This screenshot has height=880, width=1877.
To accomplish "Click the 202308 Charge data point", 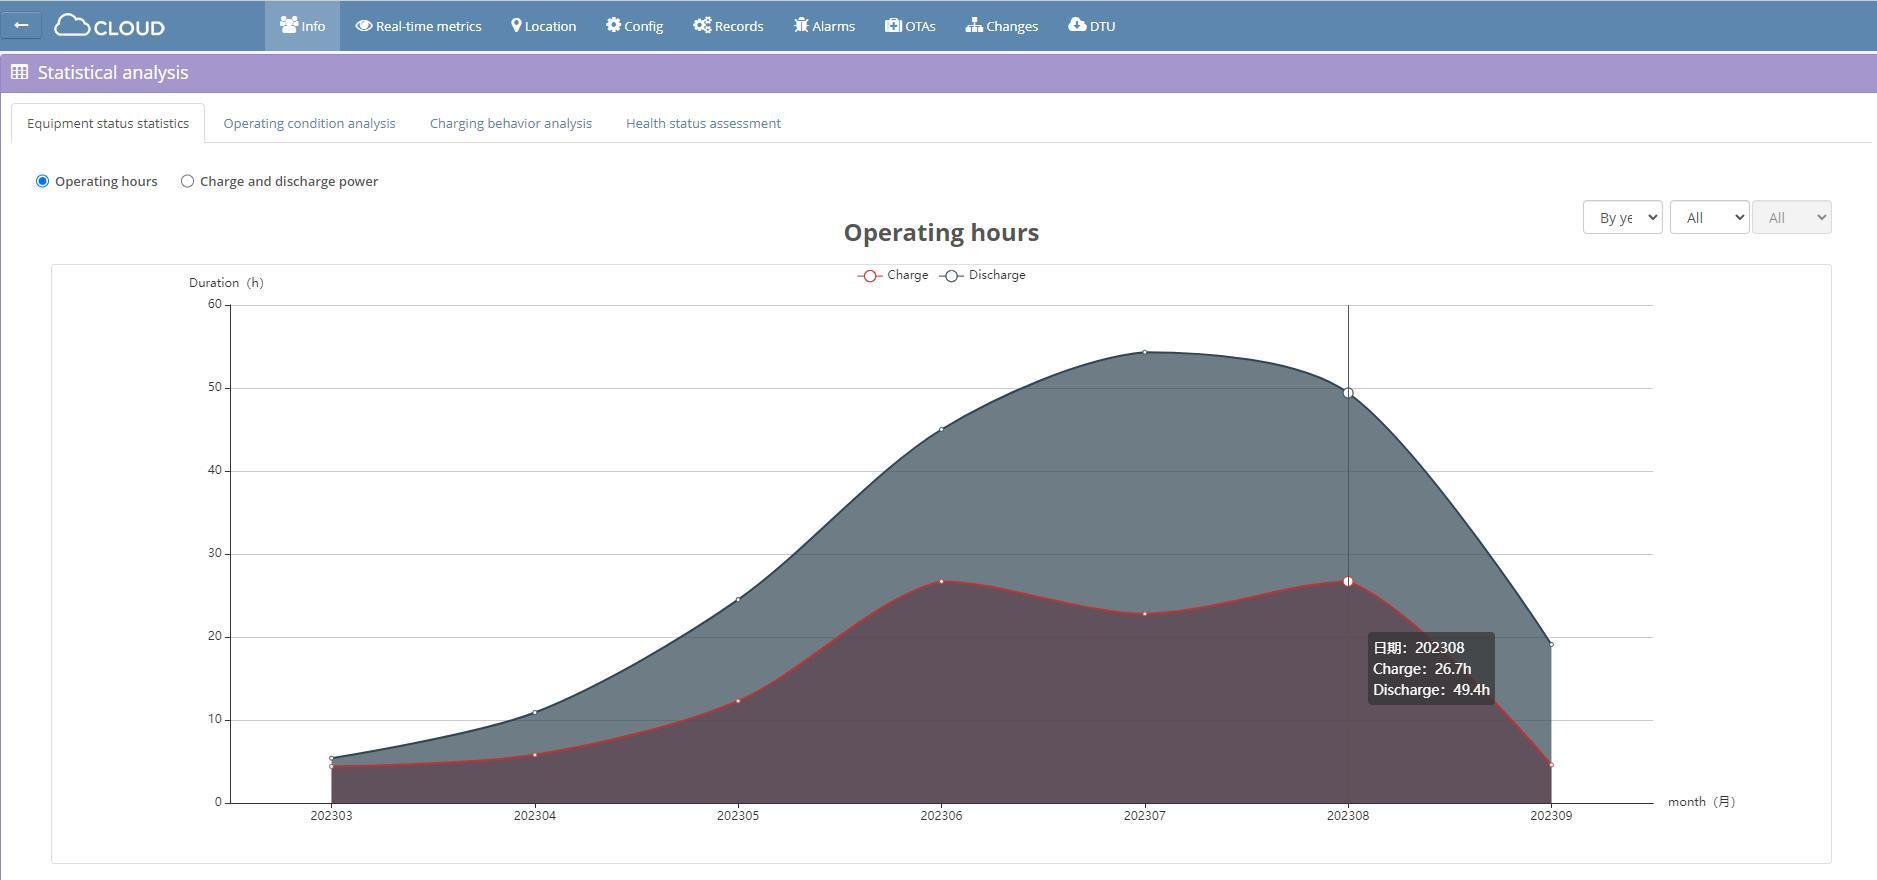I will coord(1348,581).
